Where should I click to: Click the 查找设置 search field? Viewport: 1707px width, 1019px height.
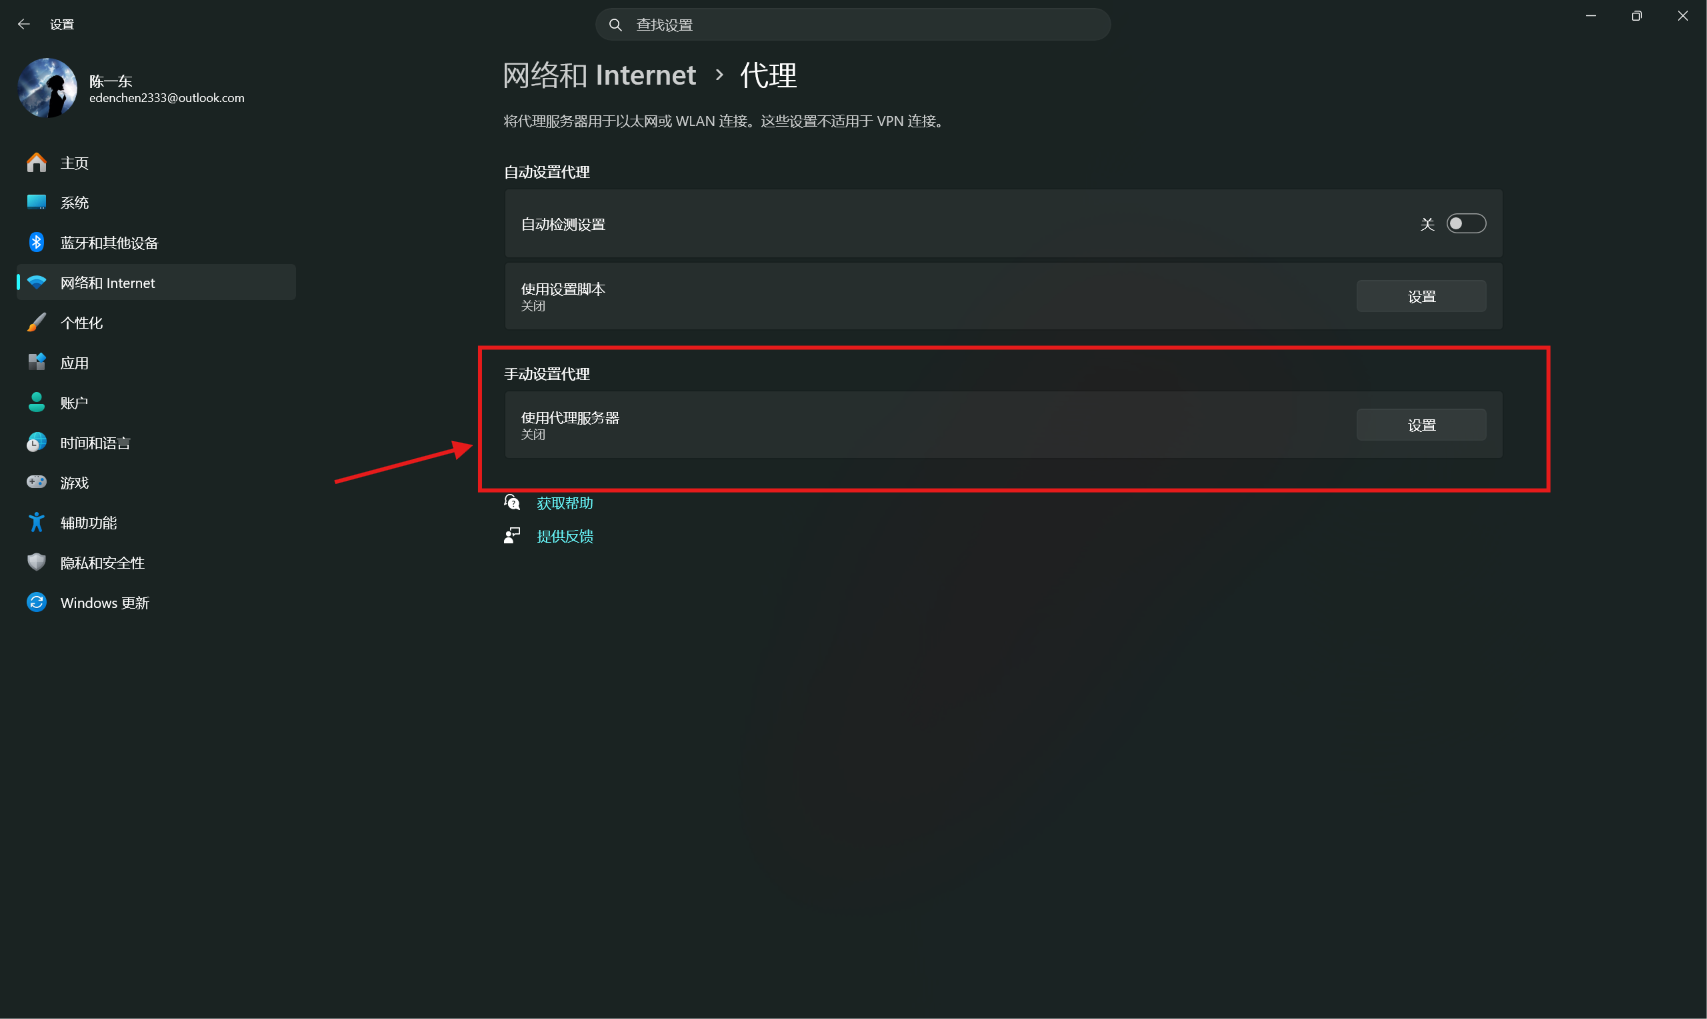pyautogui.click(x=853, y=25)
